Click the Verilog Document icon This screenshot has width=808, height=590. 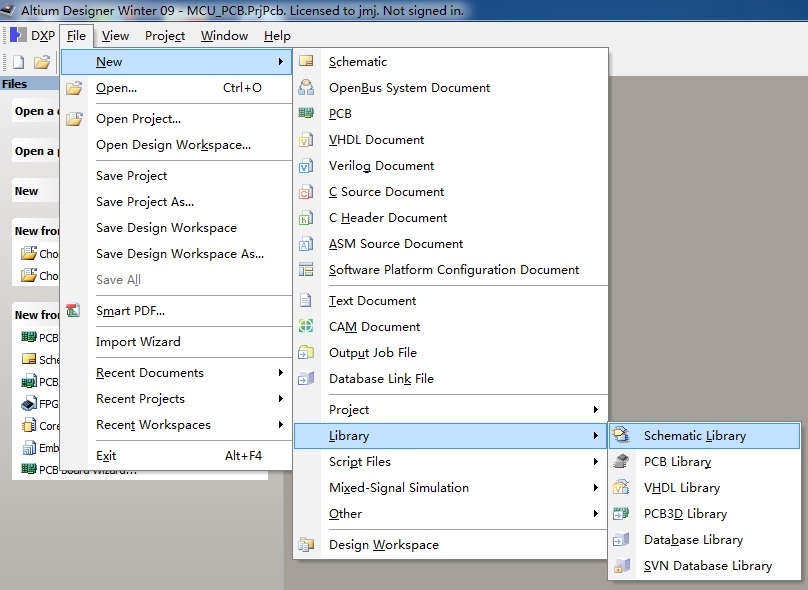pyautogui.click(x=306, y=165)
